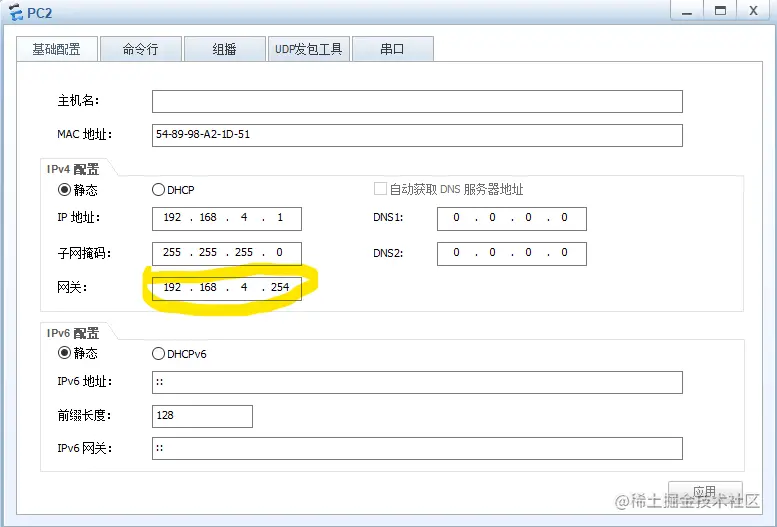Click the 子网掩码 field 255.255.255.0
This screenshot has height=527, width=777.
226,254
